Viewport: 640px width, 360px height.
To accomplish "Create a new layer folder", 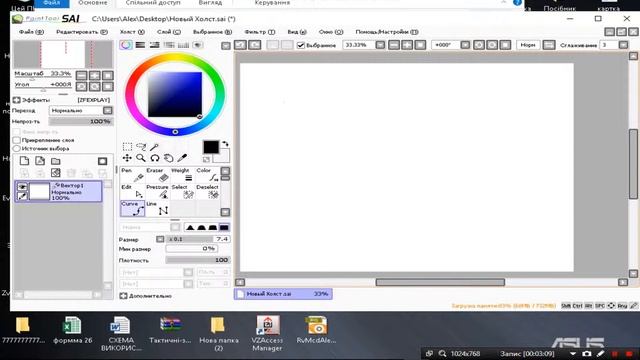I will point(56,161).
